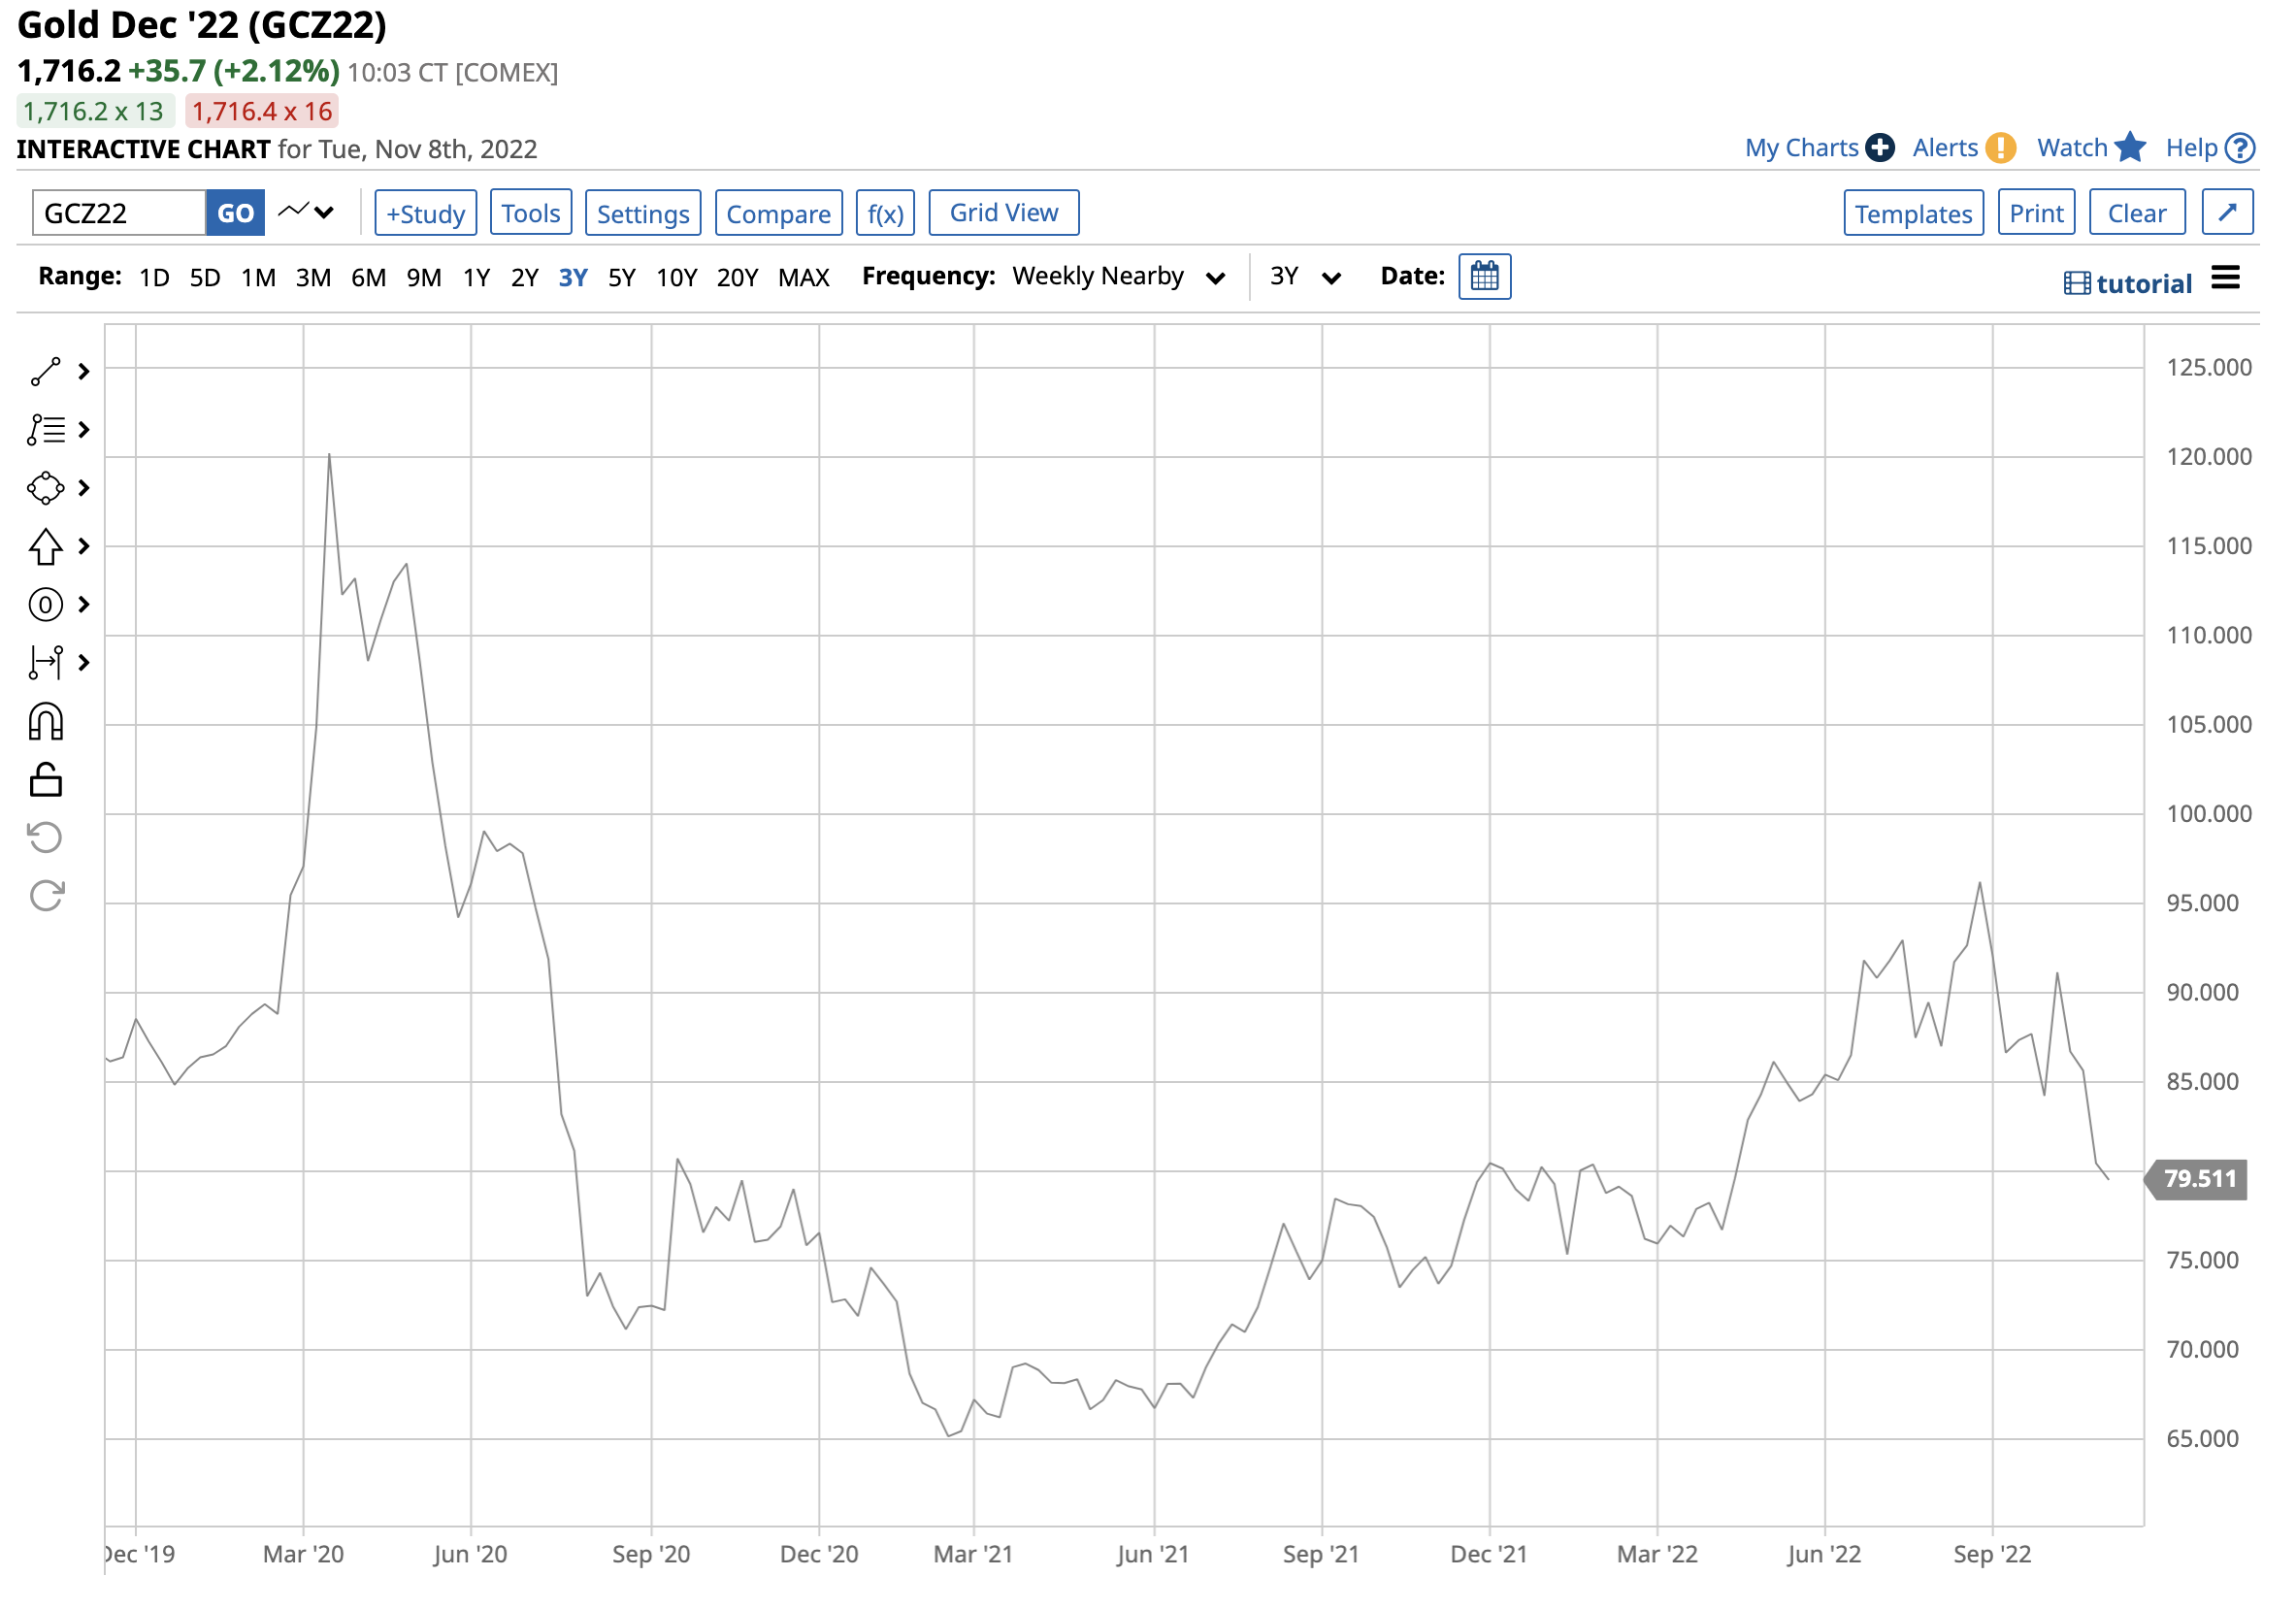The height and width of the screenshot is (1609, 2296).
Task: Open the Date calendar picker
Action: (1485, 277)
